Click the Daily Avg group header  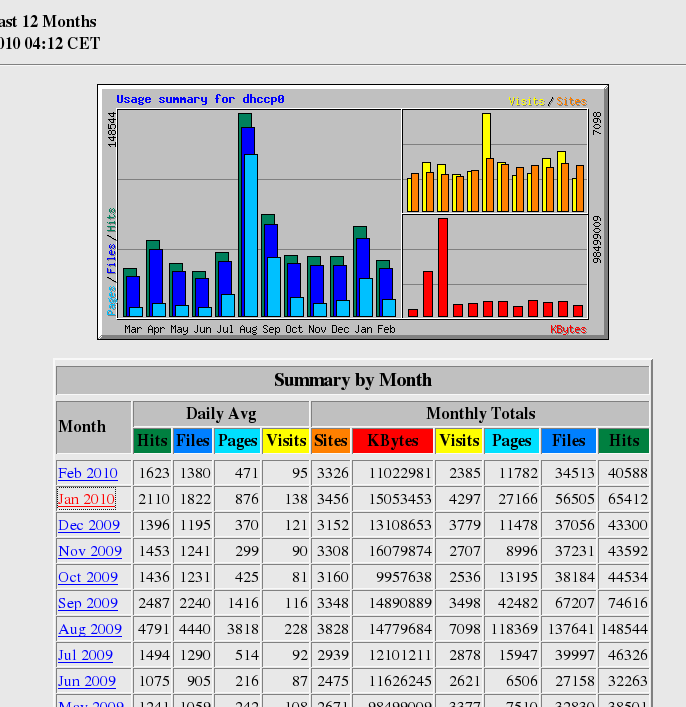pyautogui.click(x=221, y=413)
